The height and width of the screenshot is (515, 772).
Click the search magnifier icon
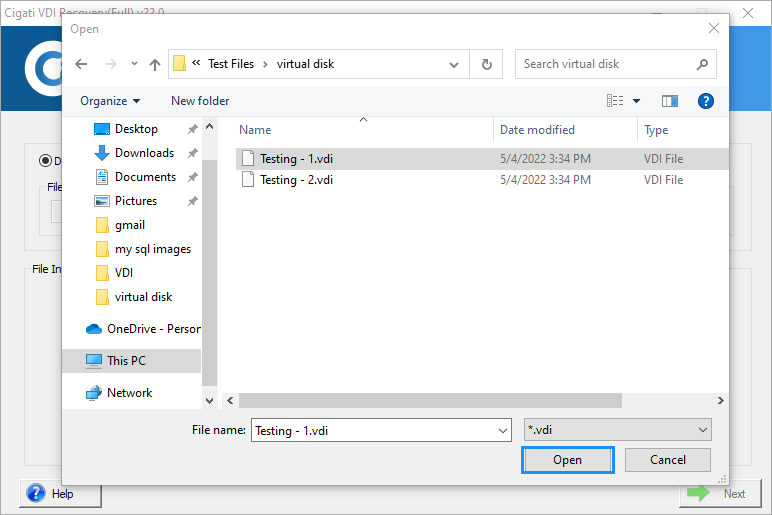[702, 64]
